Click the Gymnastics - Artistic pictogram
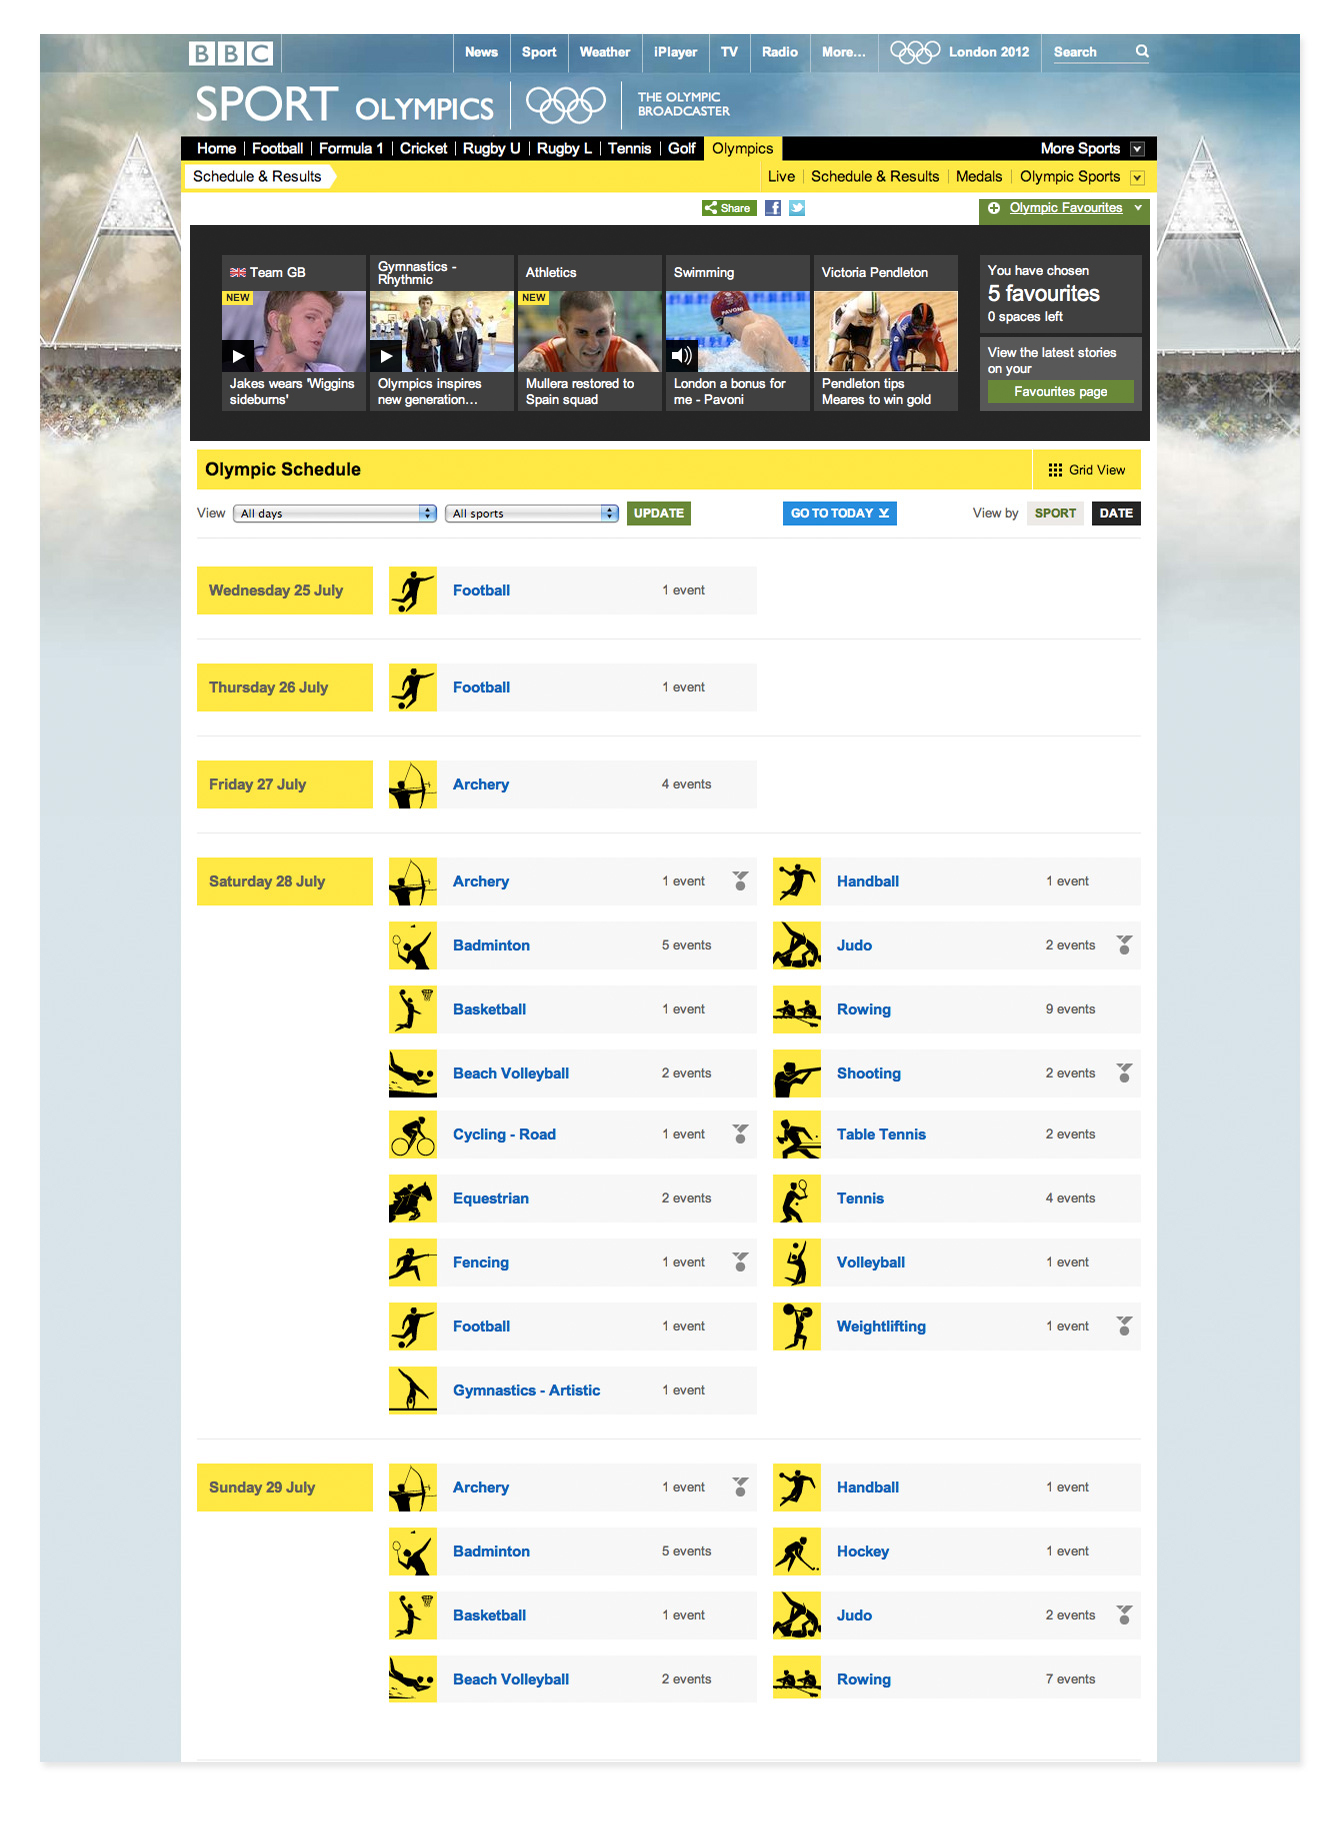This screenshot has width=1340, height=1824. (x=413, y=1390)
